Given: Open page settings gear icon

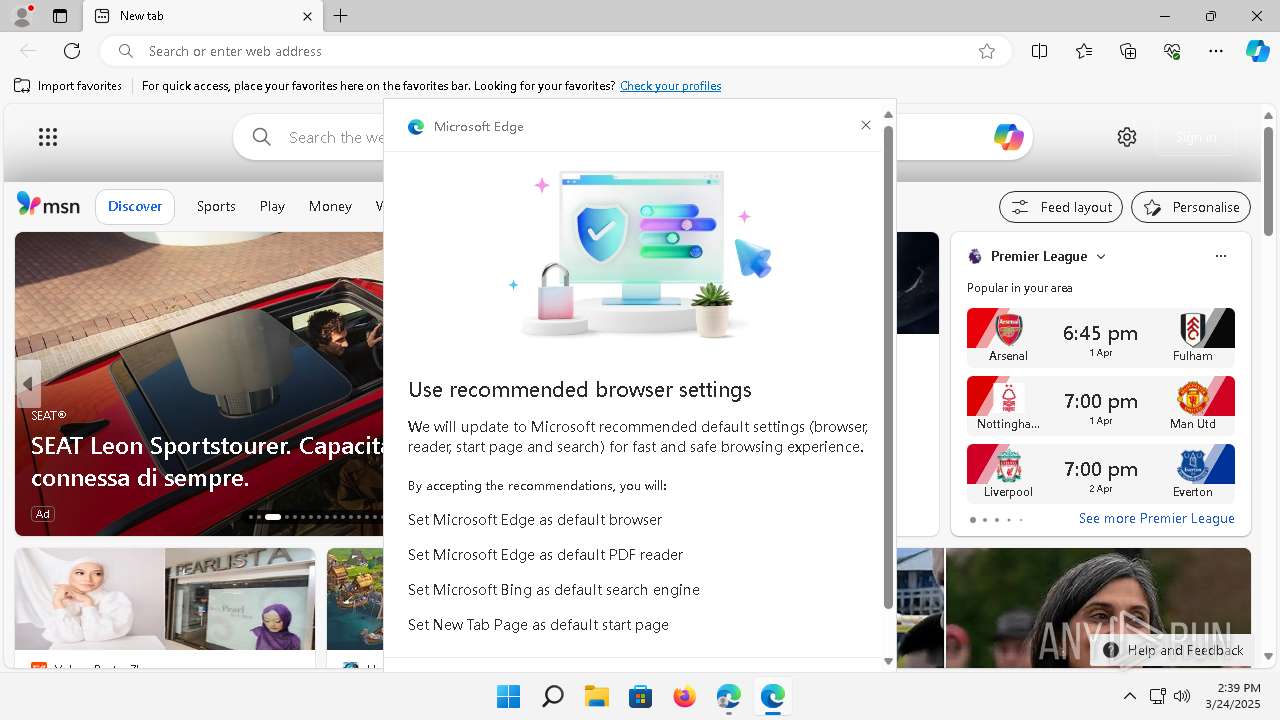Looking at the screenshot, I should coord(1127,137).
